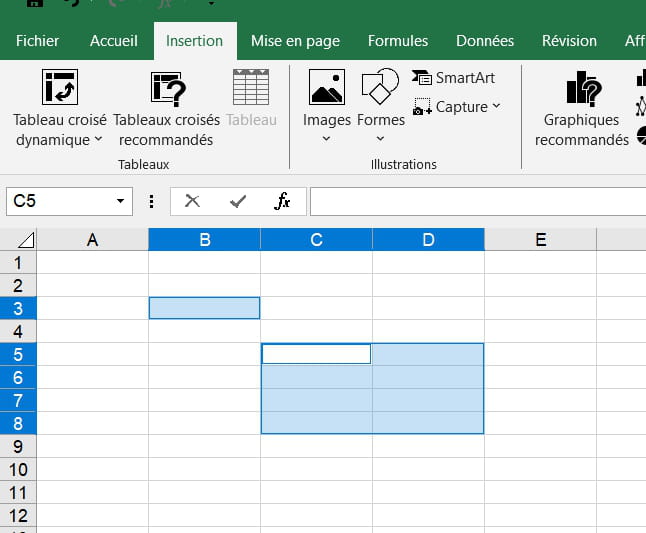Click the formula bar confirm checkmark

pos(238,201)
